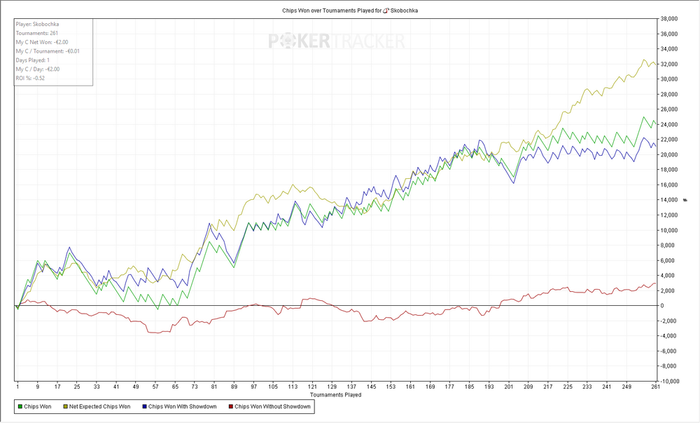Click the blue Chips Won With Showdown swatch

point(145,406)
